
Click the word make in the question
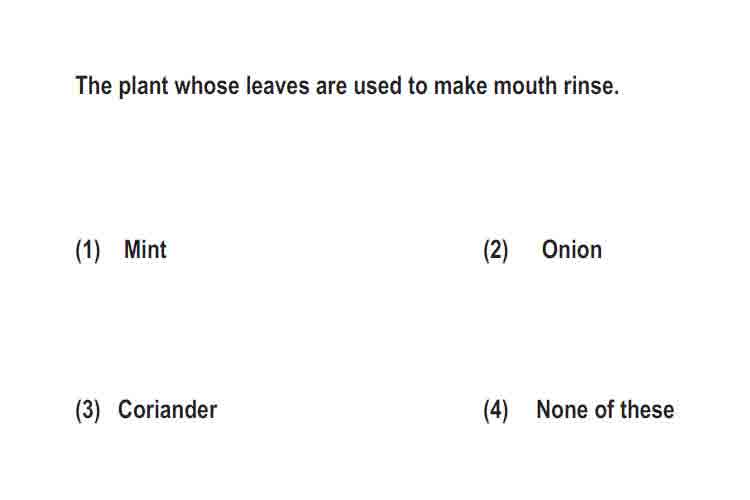tap(460, 86)
